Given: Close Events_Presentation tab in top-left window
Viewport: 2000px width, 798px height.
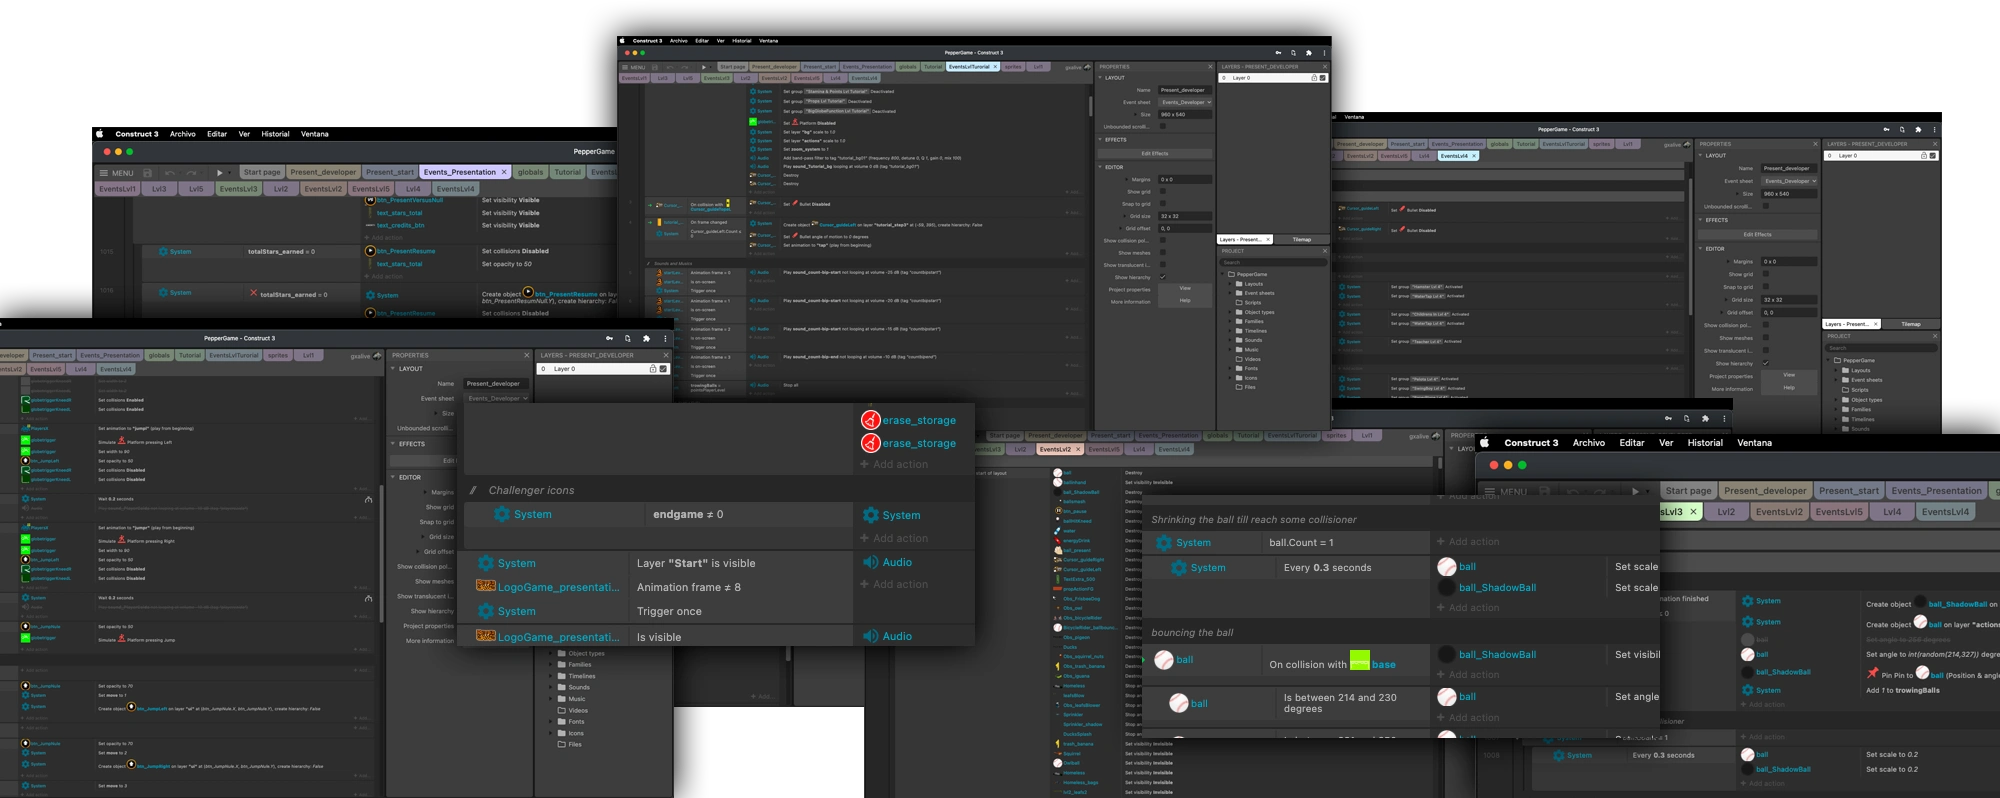Looking at the screenshot, I should coord(504,172).
